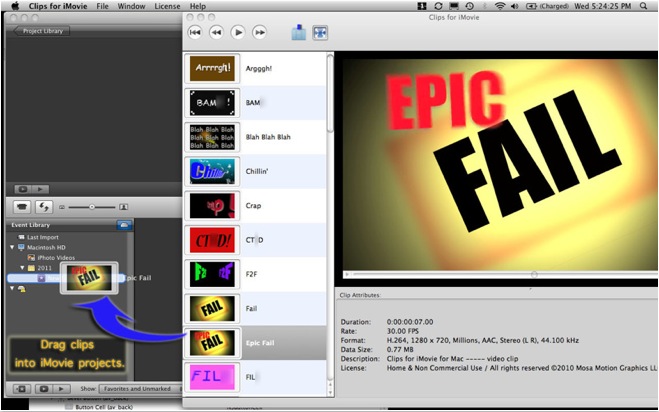Click the highlighted event row under 2011
Image resolution: width=659 pixels, height=412 pixels.
[66, 278]
